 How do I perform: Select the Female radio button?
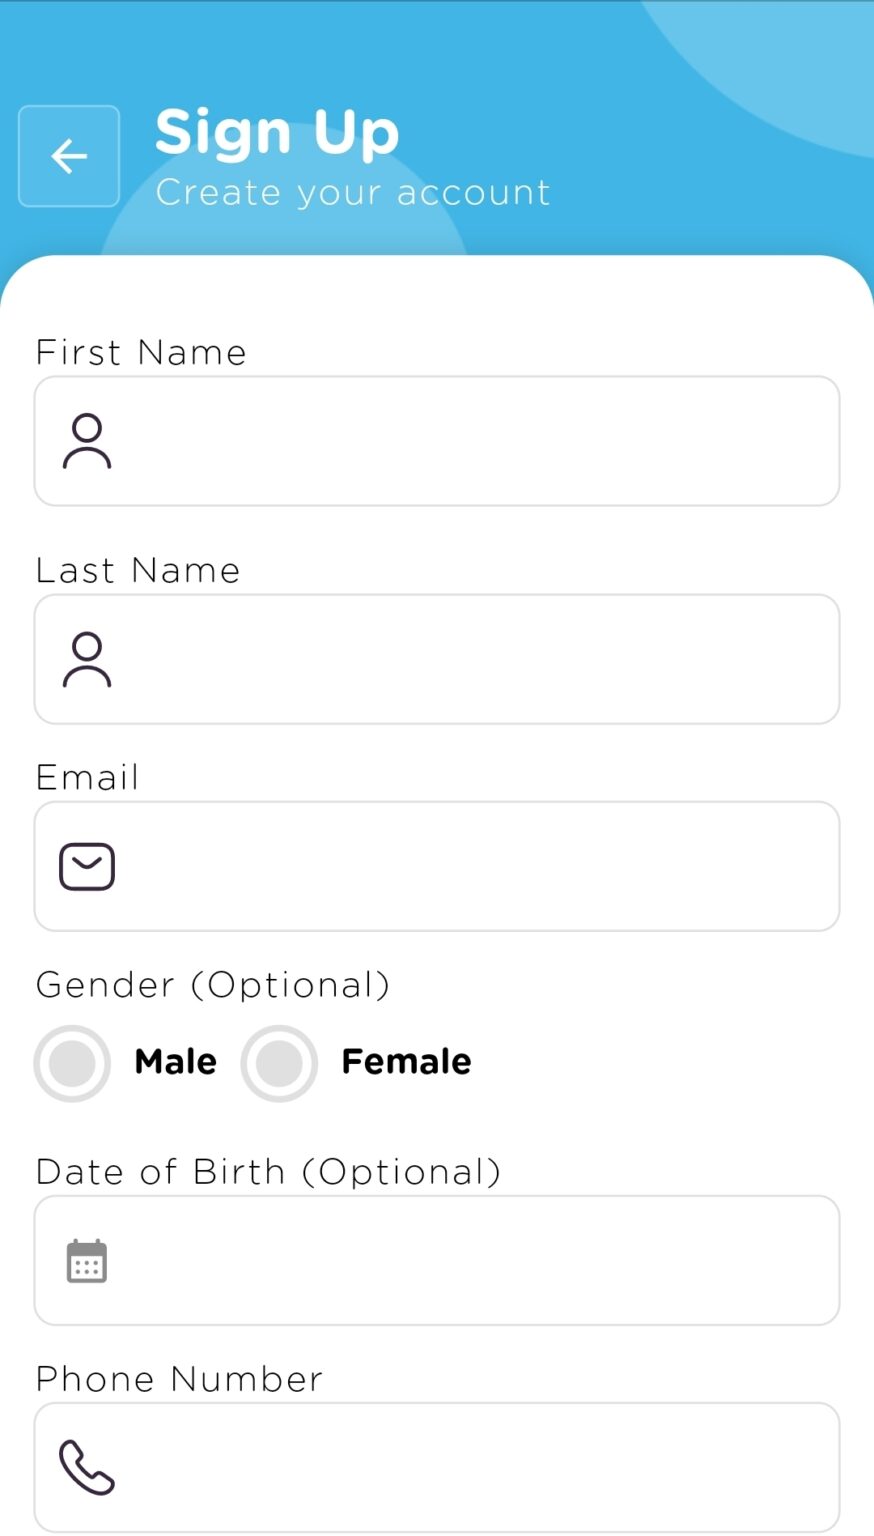click(279, 1063)
